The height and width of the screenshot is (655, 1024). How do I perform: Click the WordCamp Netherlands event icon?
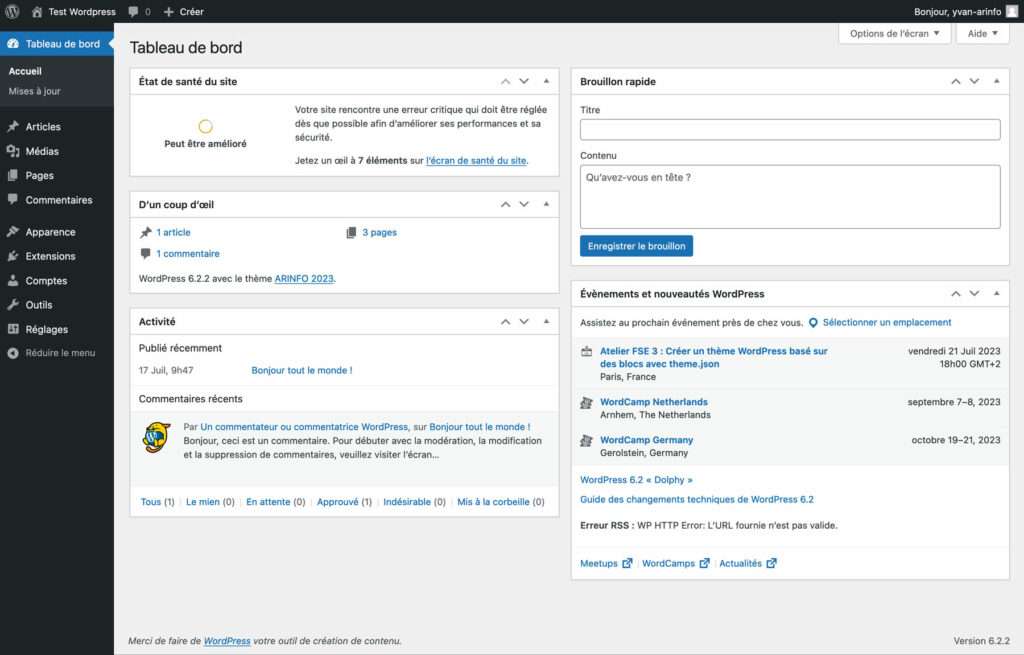point(587,403)
